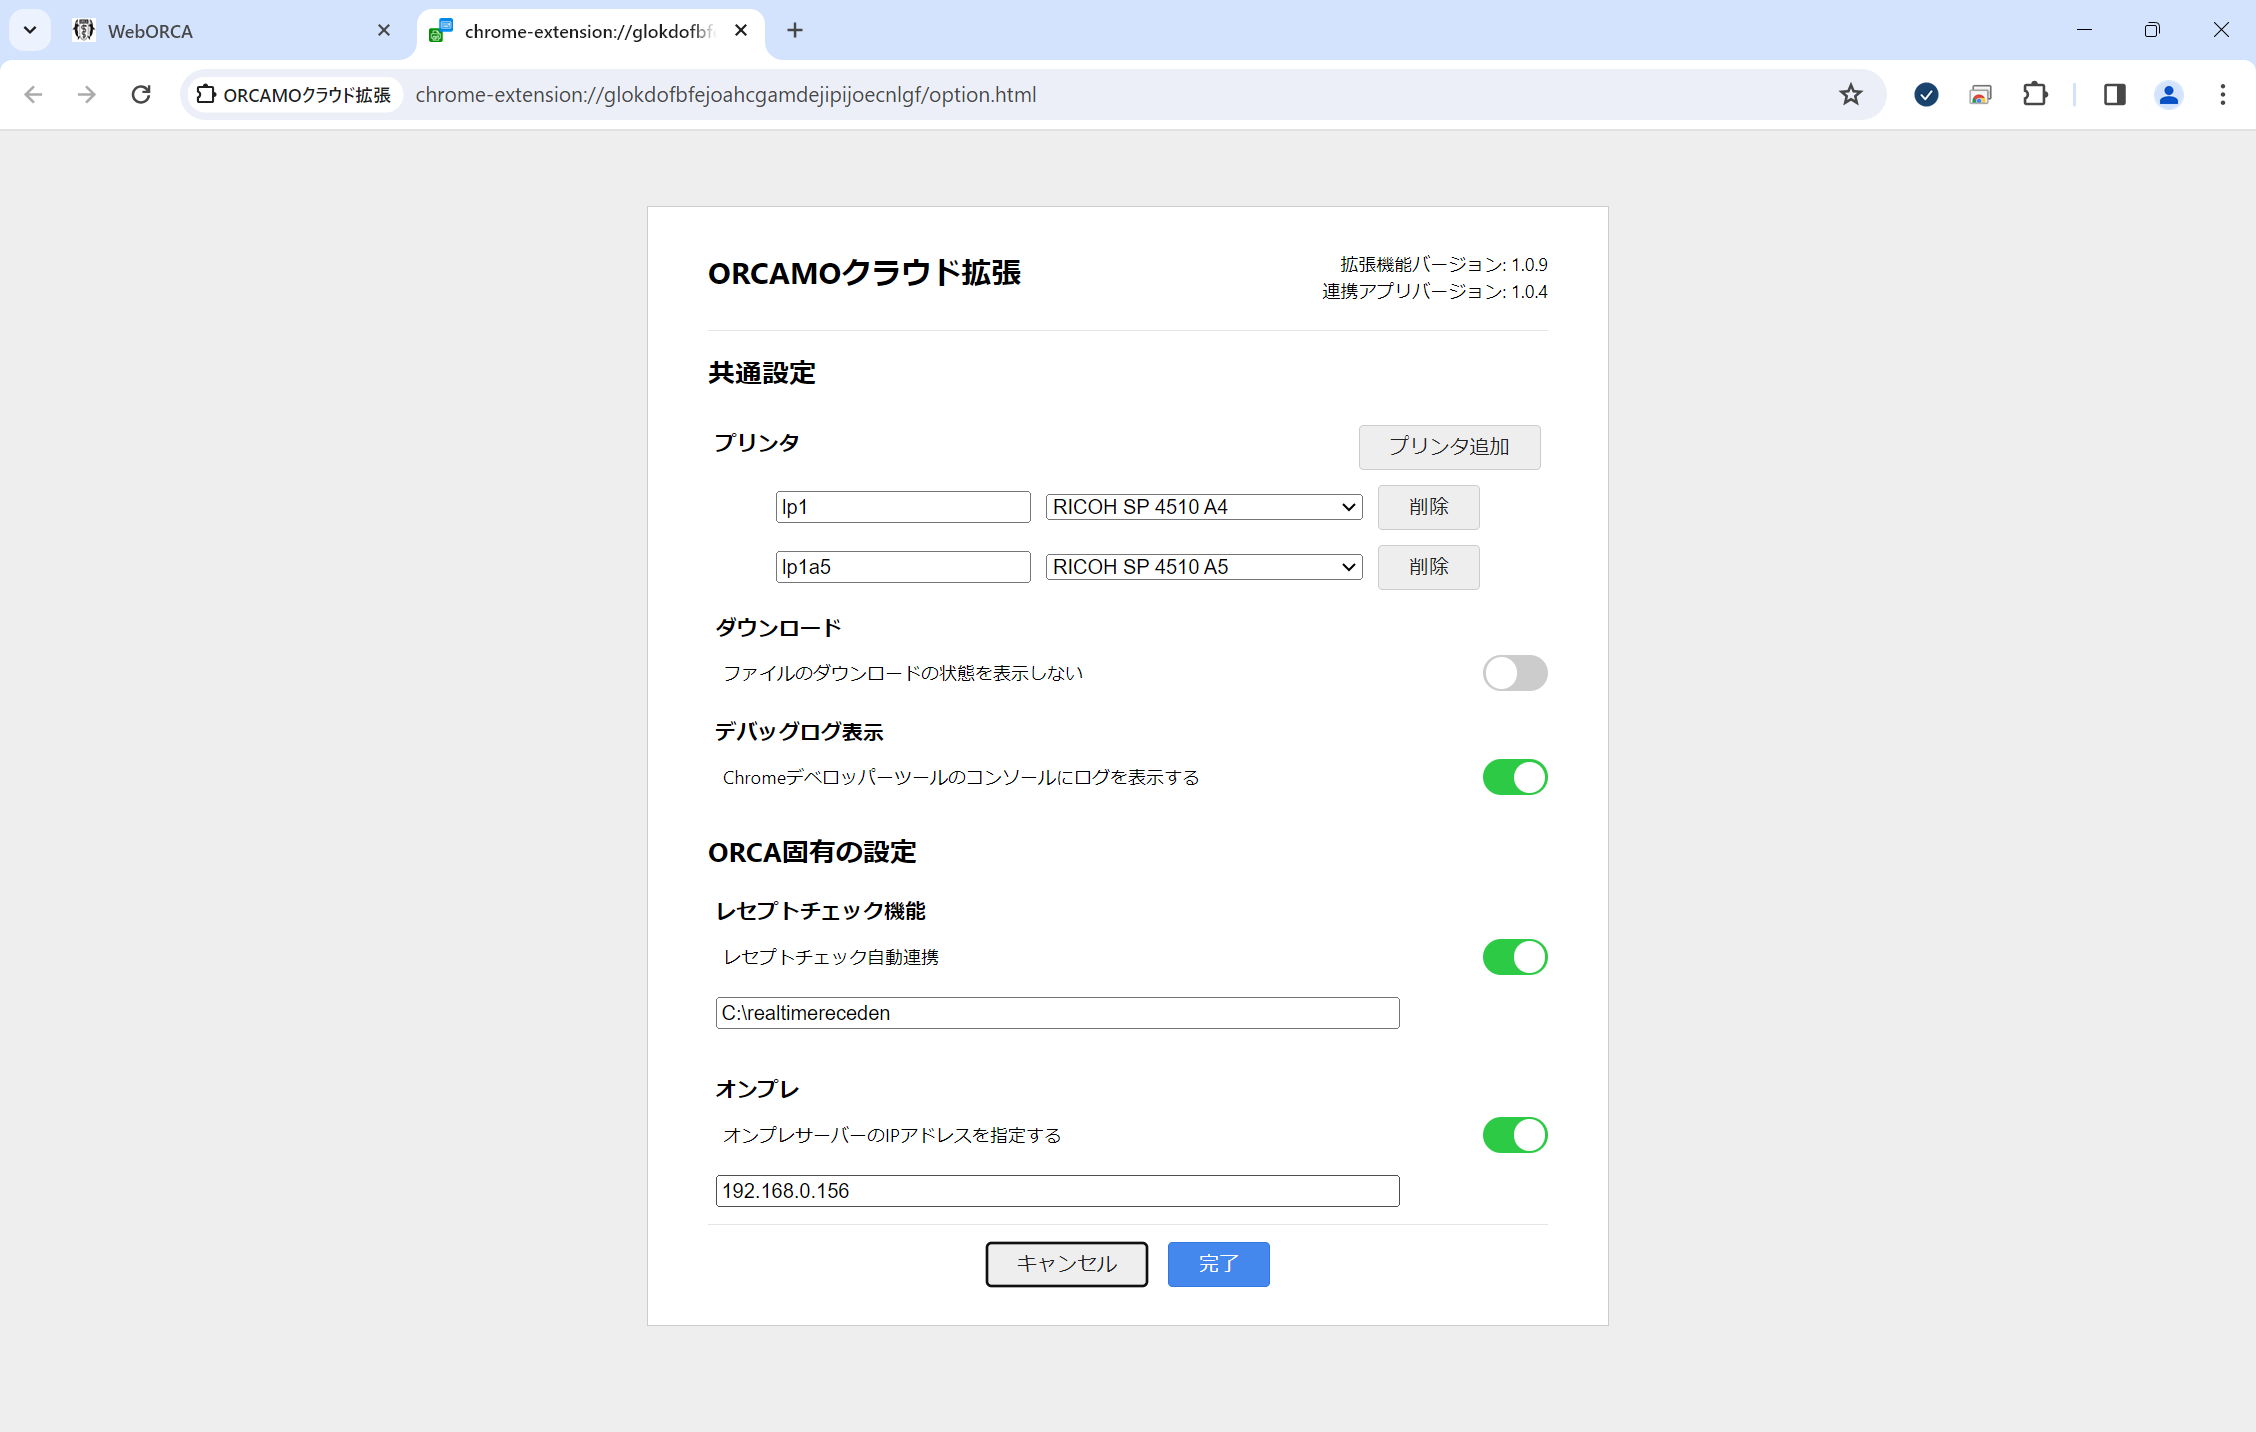Minimize the browser window

pyautogui.click(x=2084, y=30)
